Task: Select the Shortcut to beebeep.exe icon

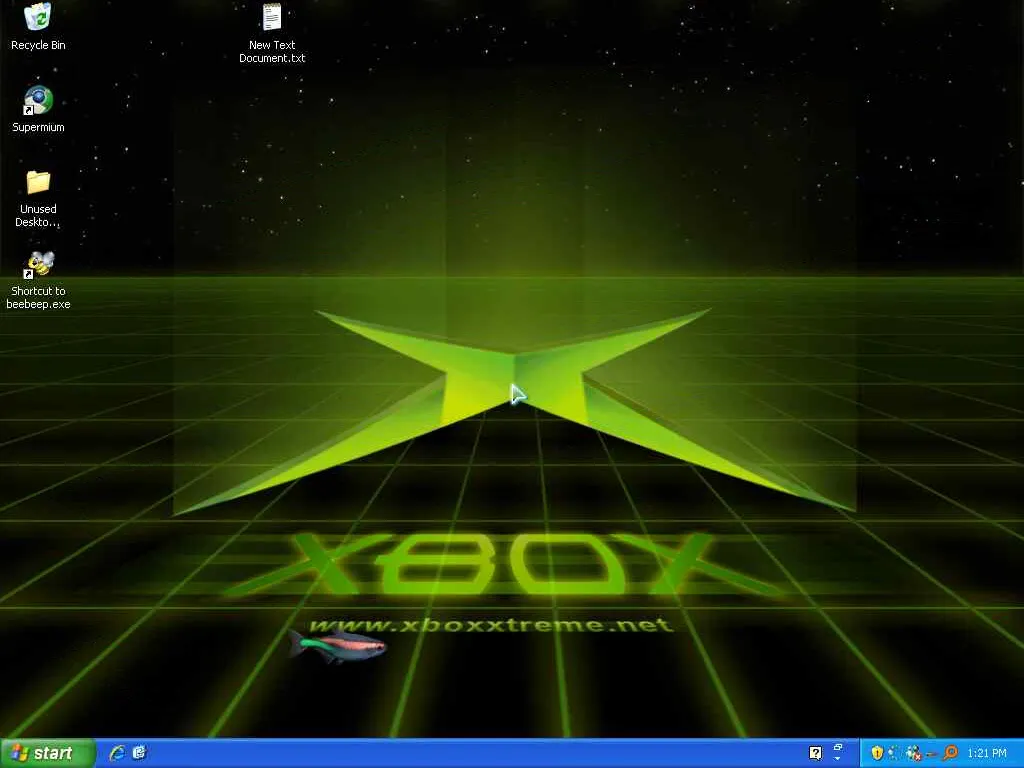Action: (x=38, y=280)
